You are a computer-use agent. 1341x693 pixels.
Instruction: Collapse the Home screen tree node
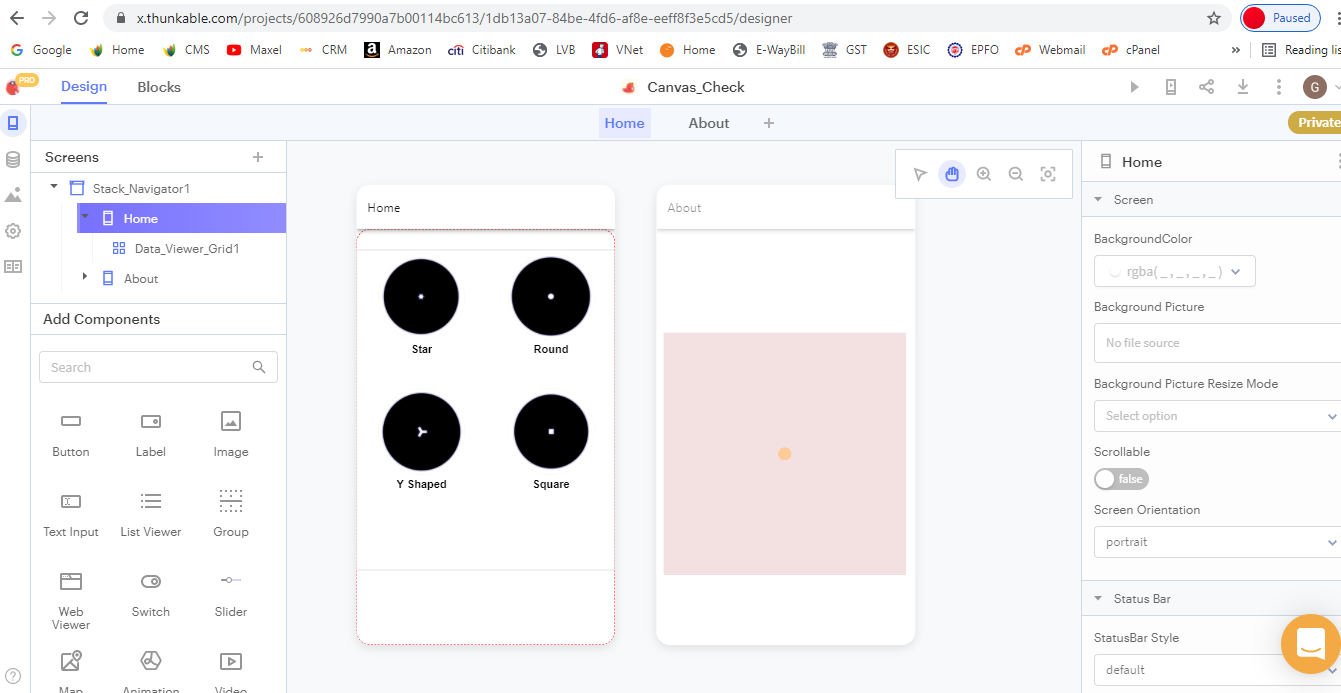(x=85, y=217)
